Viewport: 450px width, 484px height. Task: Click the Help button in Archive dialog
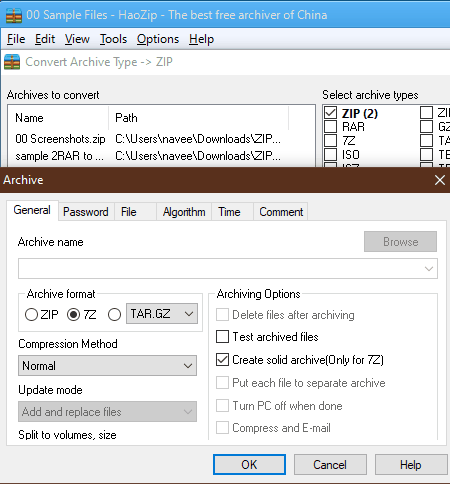tap(411, 464)
